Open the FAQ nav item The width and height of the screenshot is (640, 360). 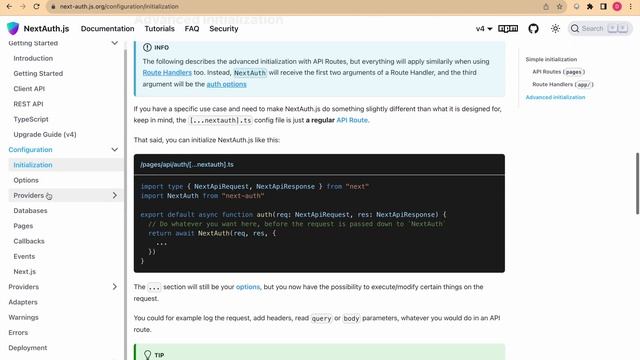click(x=192, y=29)
